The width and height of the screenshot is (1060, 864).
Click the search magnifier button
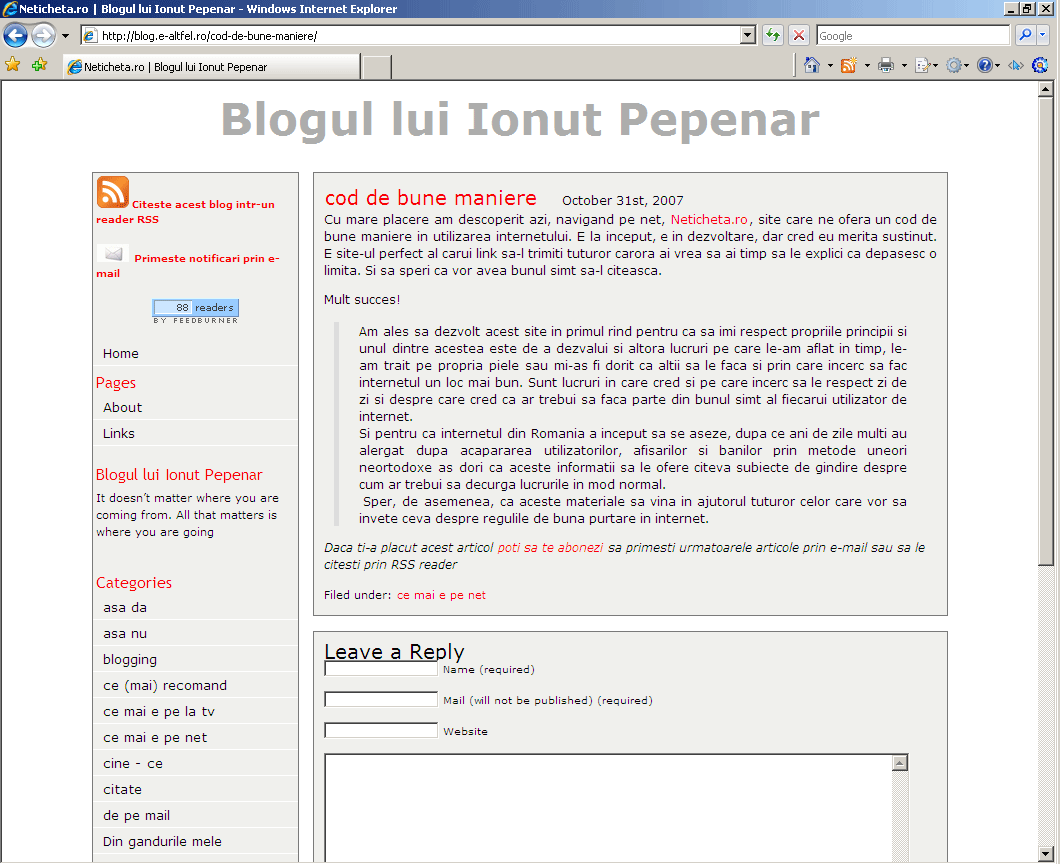click(x=1025, y=36)
